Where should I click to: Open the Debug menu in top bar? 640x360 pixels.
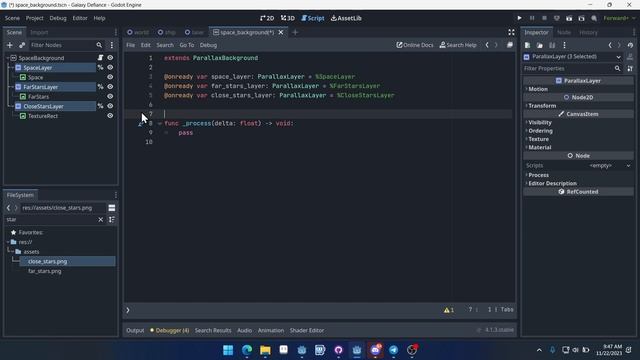tap(58, 18)
